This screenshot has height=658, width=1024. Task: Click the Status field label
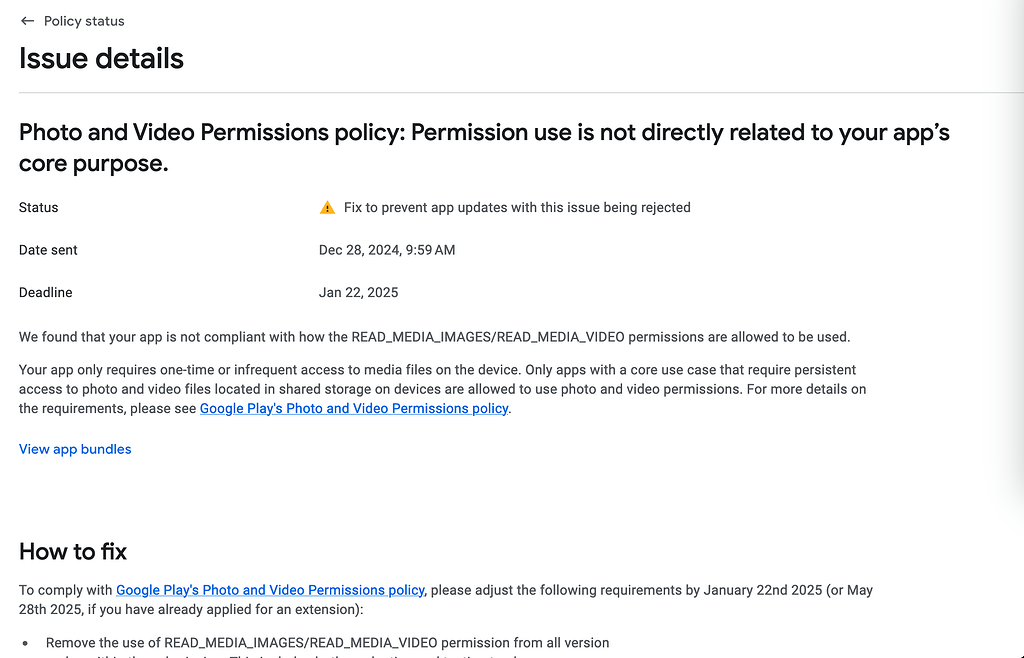(x=38, y=207)
